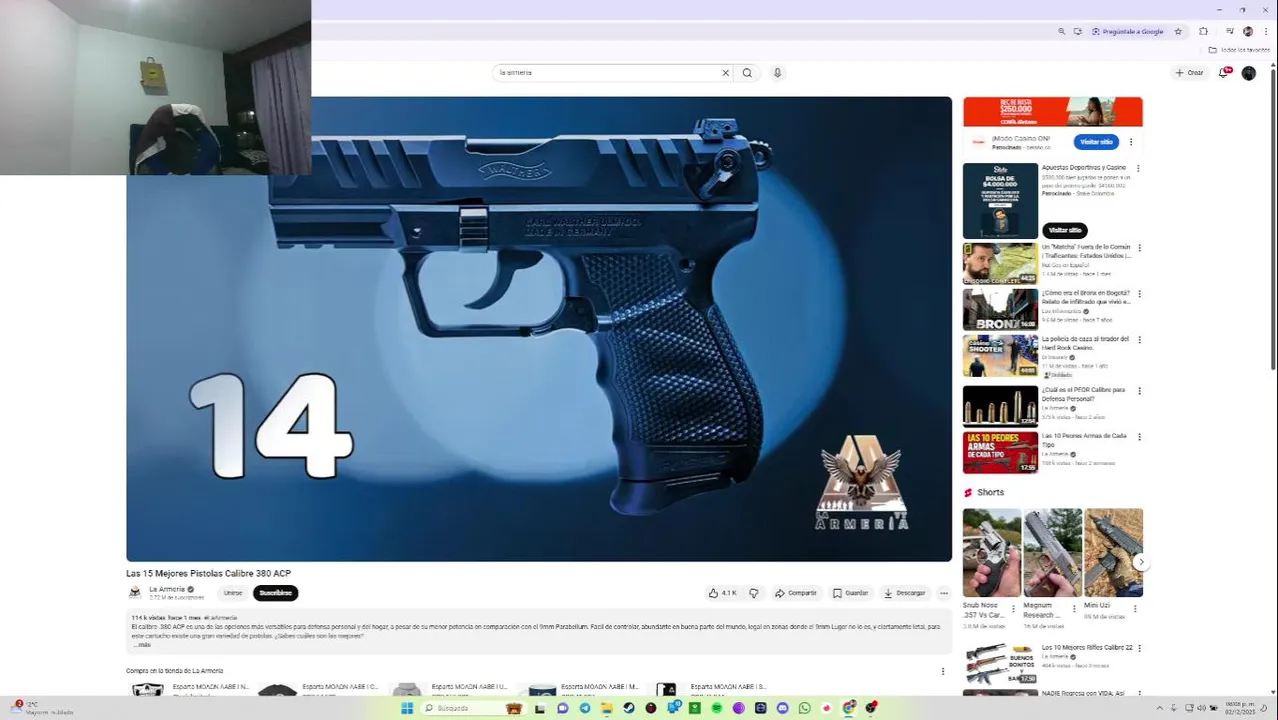Click the install app icon in address bar
1278x720 pixels.
[1077, 31]
